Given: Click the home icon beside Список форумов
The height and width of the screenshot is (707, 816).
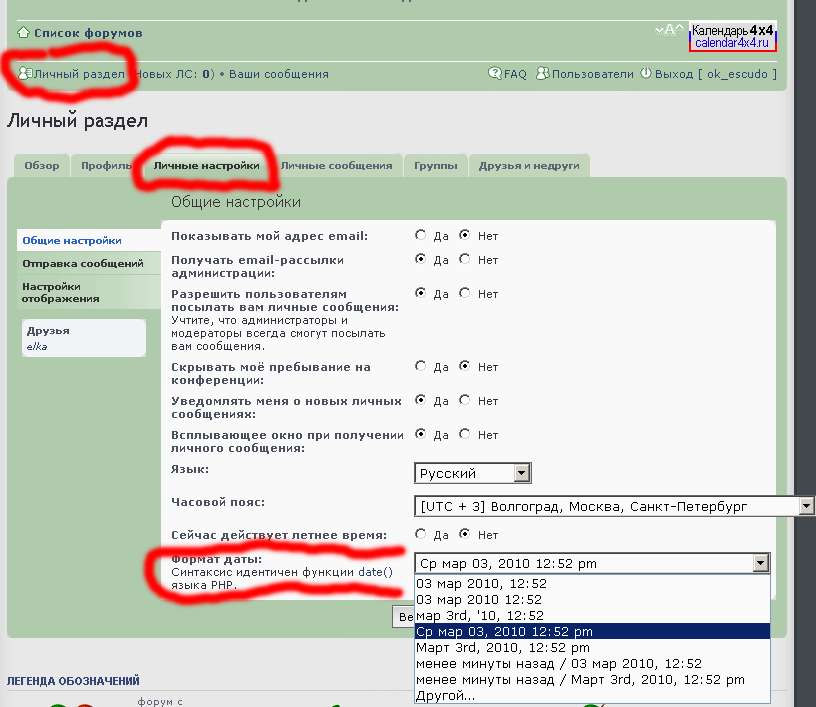Looking at the screenshot, I should point(23,33).
